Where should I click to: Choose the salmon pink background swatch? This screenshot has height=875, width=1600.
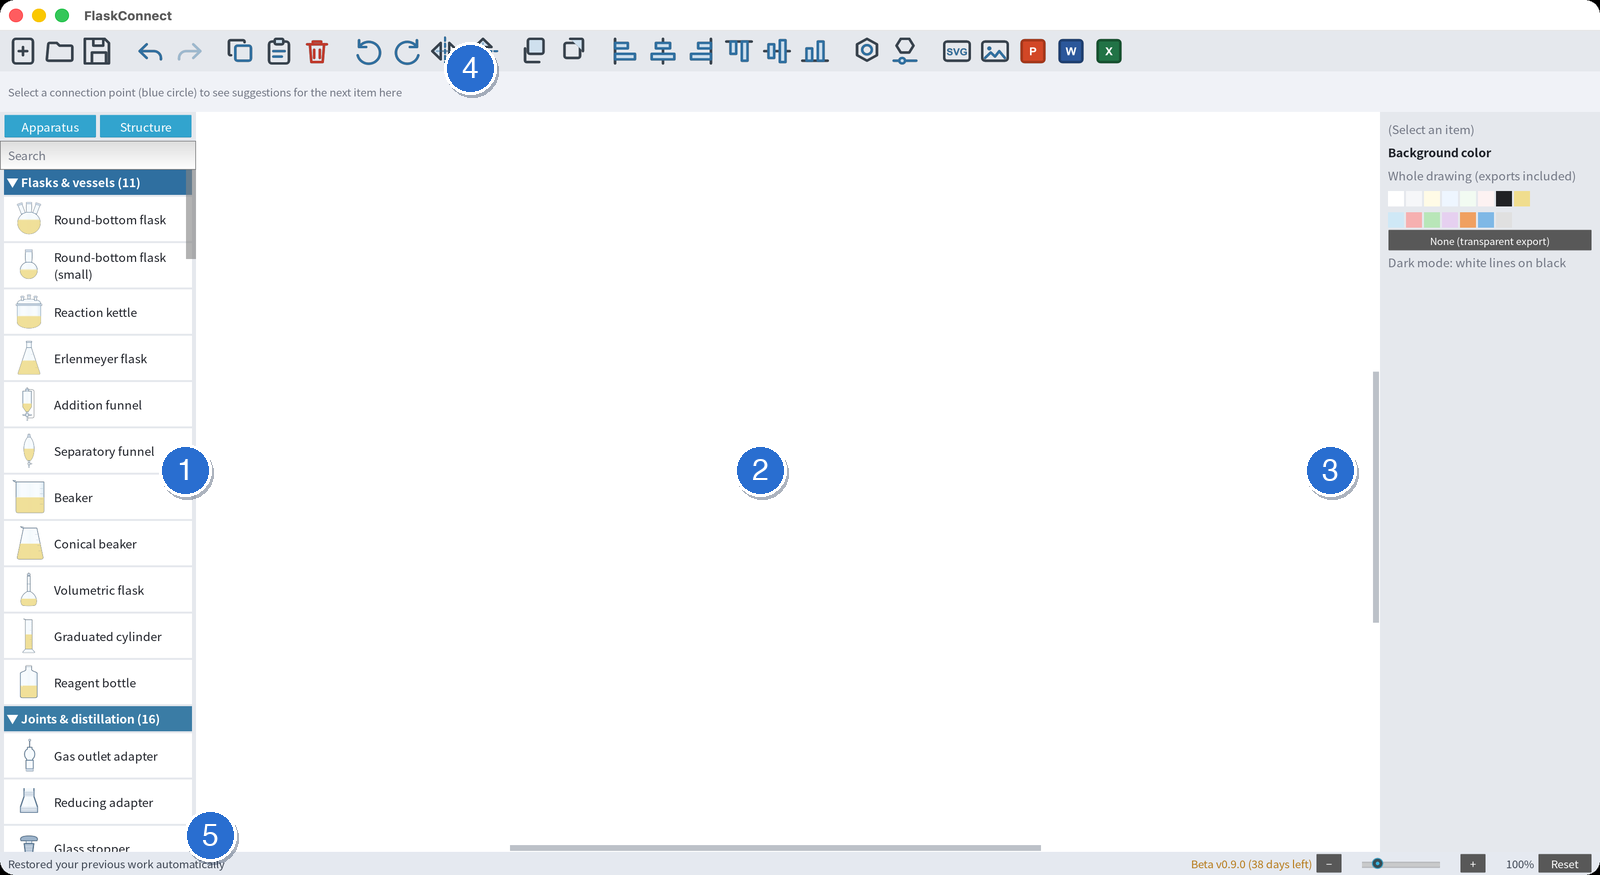(1414, 220)
